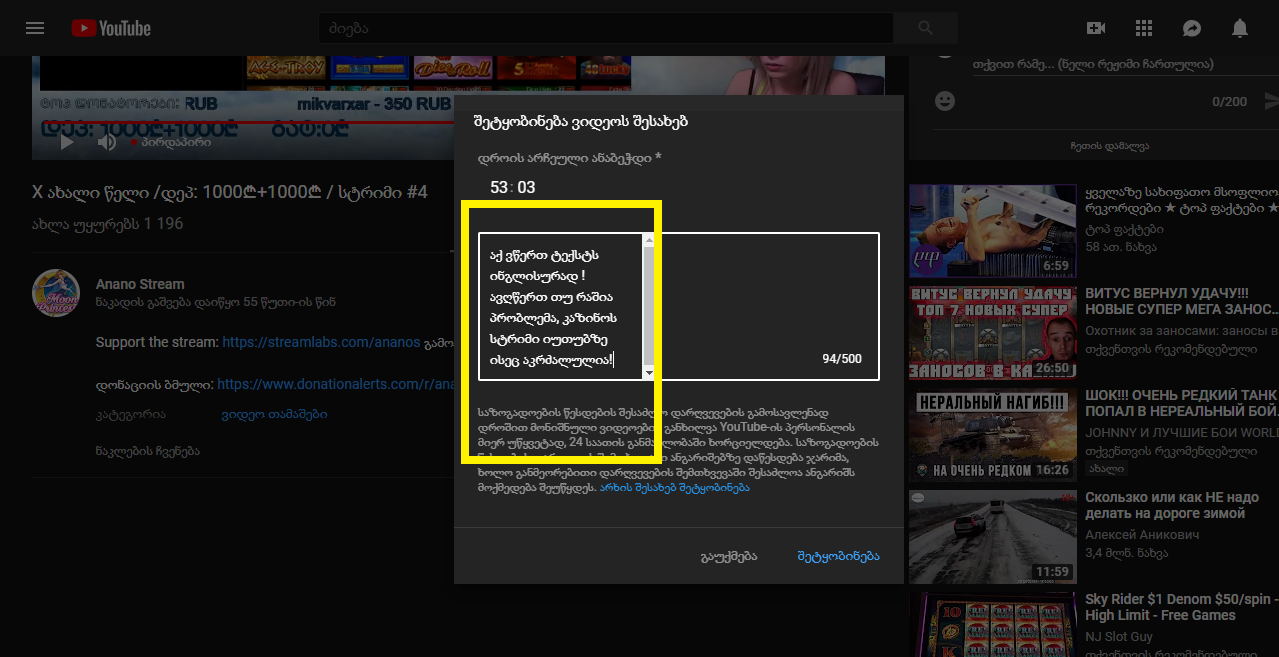
Task: Open the Sky Rider slot video thumbnail
Action: click(x=992, y=625)
